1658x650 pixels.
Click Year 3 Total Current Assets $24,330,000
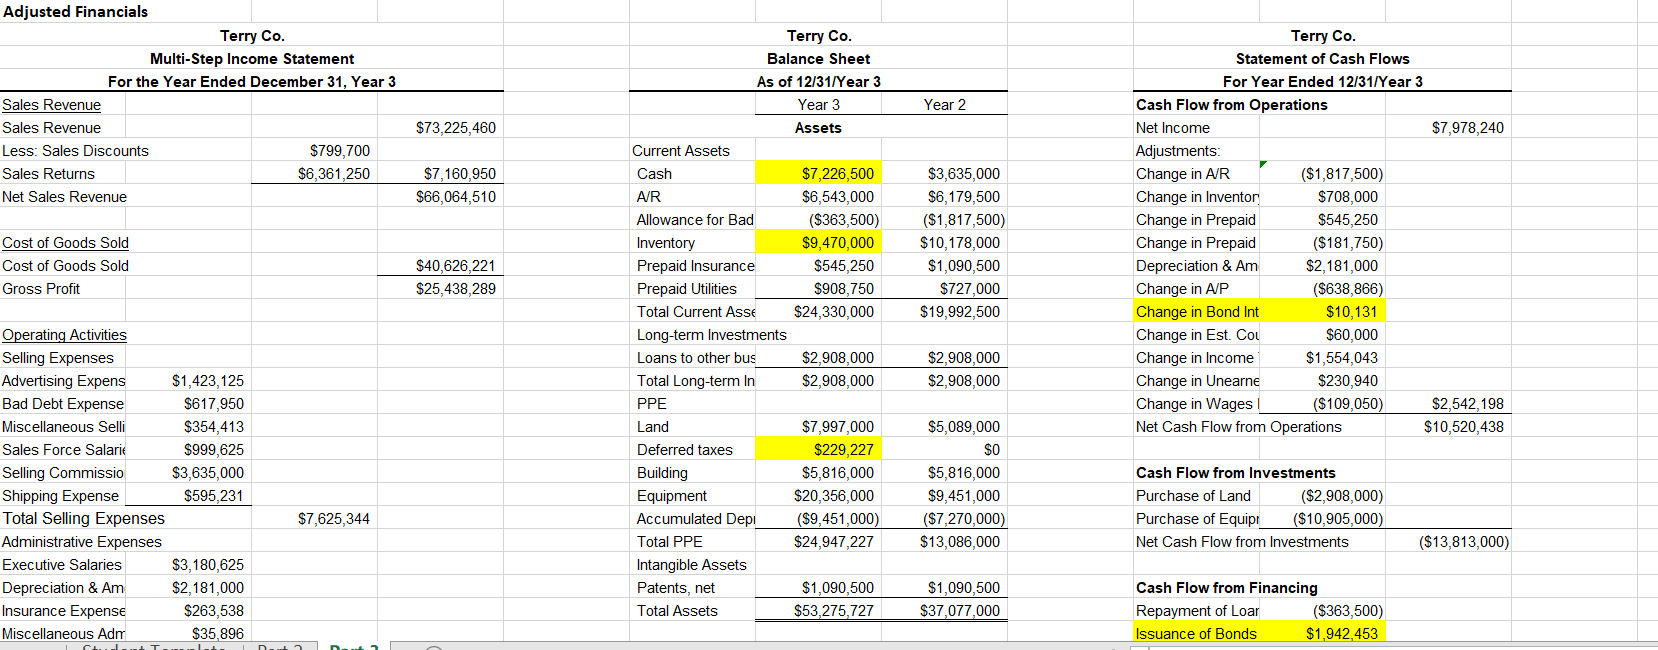click(834, 312)
